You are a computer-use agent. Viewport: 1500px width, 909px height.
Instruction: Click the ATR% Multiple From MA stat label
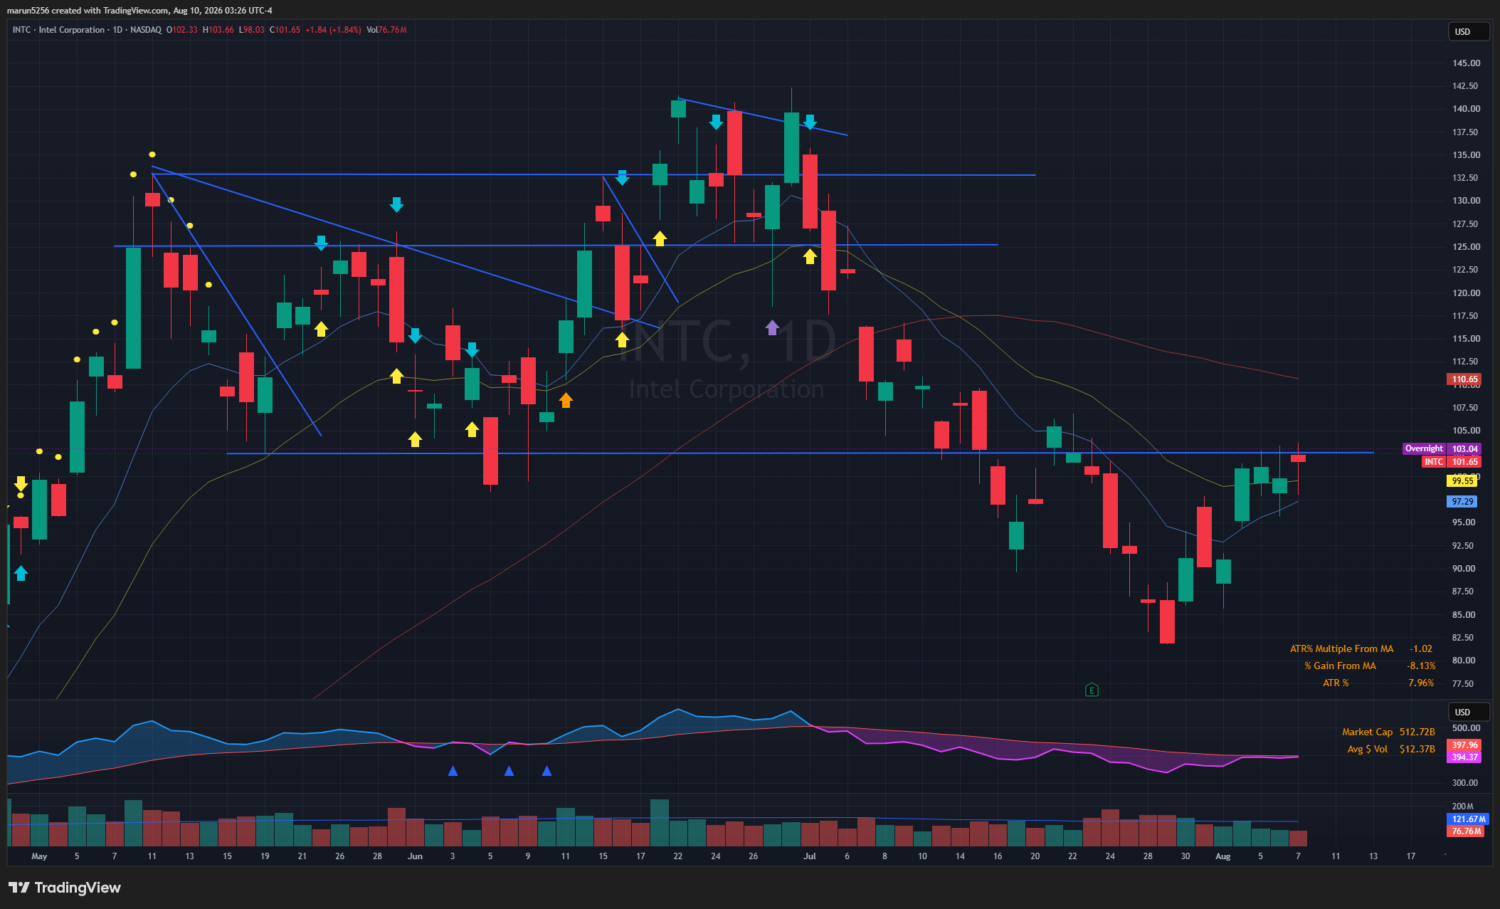(x=1341, y=649)
